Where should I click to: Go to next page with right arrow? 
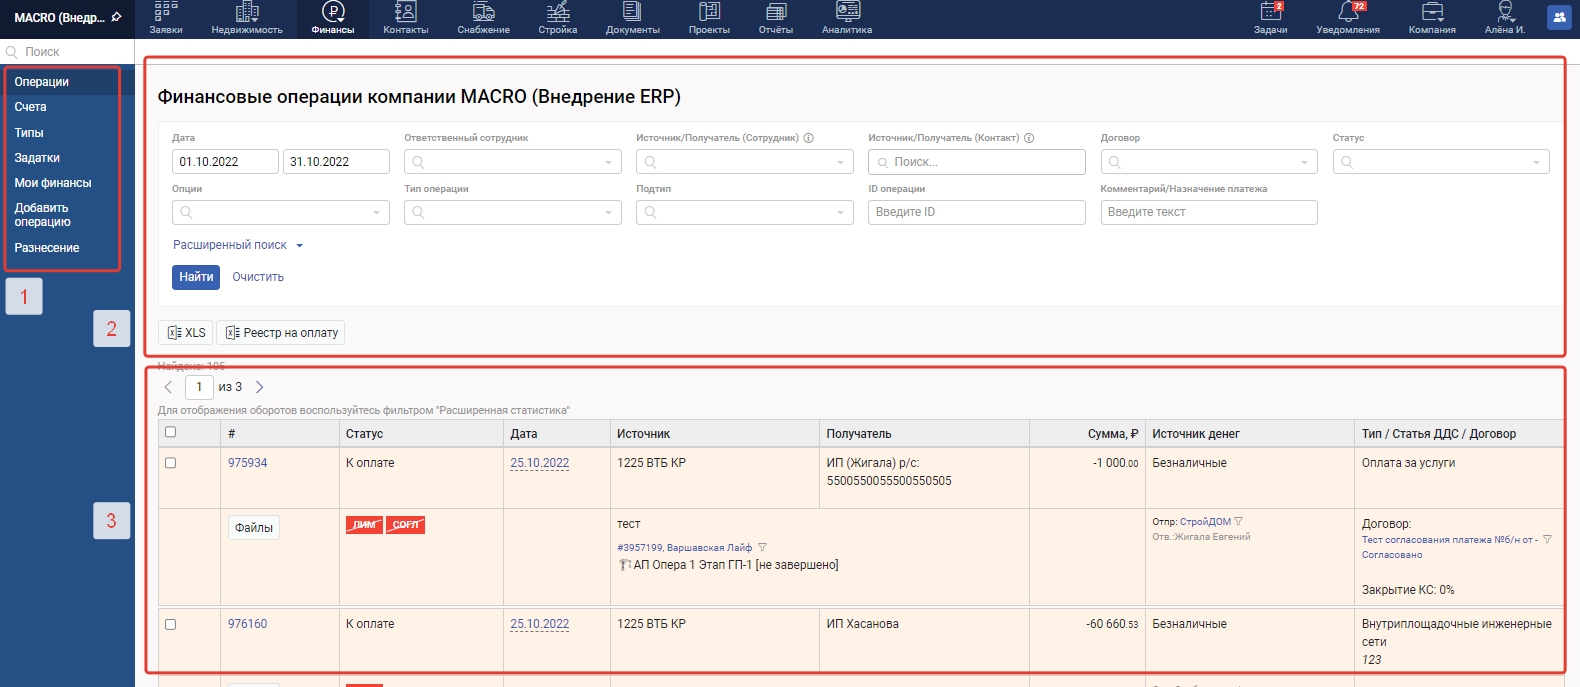tap(260, 387)
